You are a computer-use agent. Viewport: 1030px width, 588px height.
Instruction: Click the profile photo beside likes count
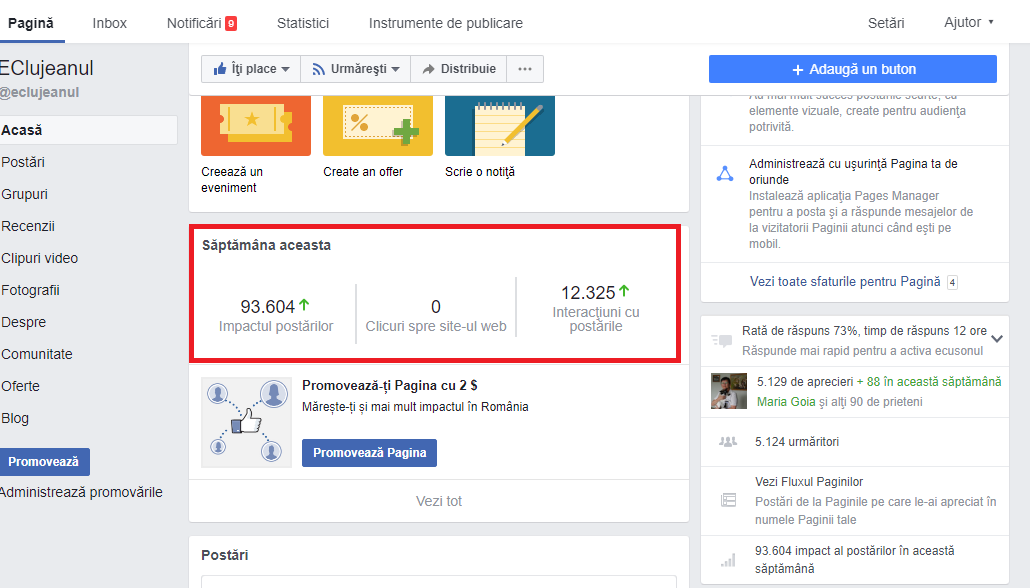pyautogui.click(x=727, y=391)
